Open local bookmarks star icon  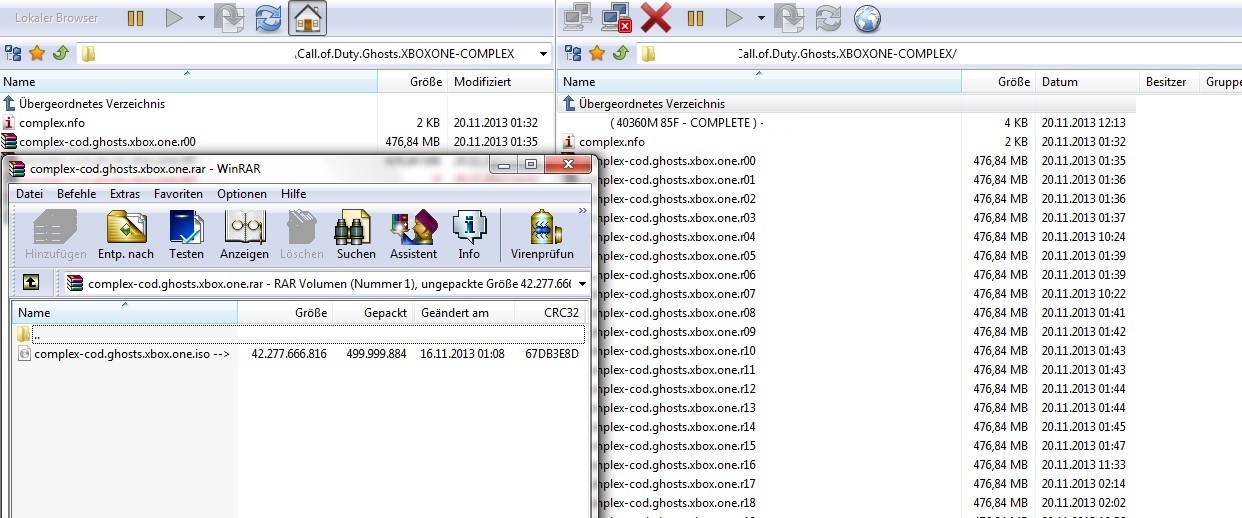coord(37,54)
